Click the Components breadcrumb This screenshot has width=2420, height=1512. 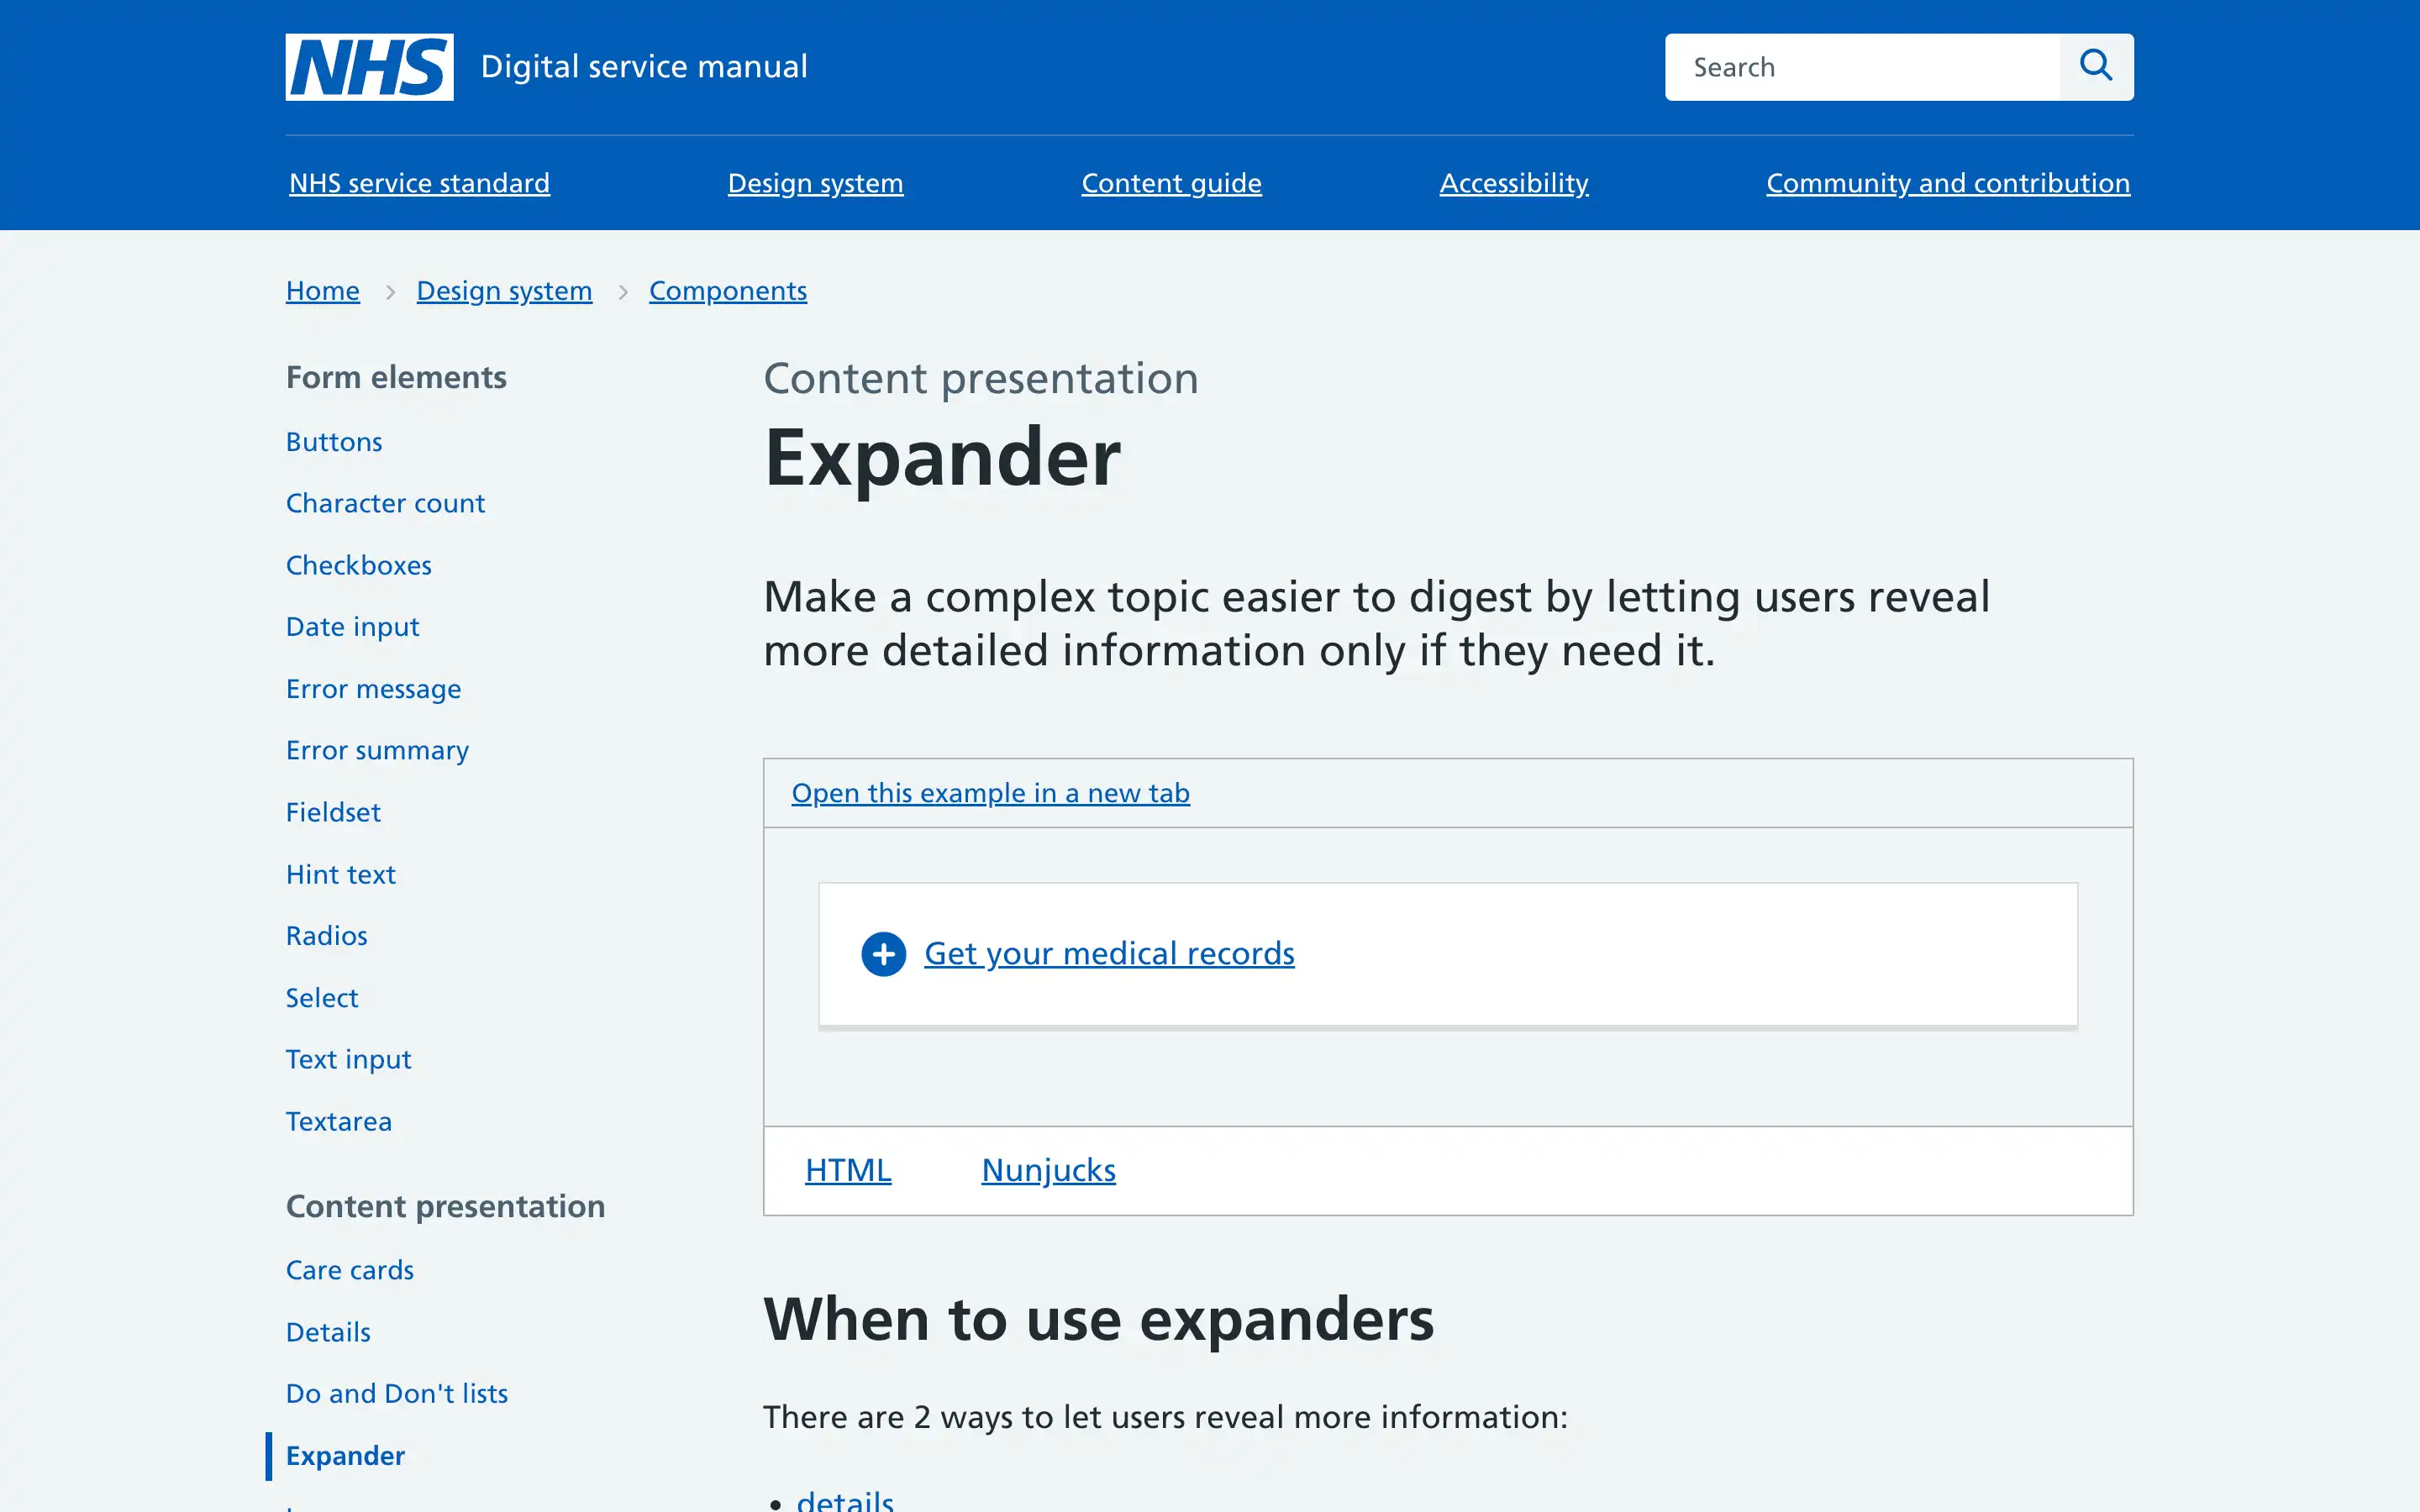[728, 291]
